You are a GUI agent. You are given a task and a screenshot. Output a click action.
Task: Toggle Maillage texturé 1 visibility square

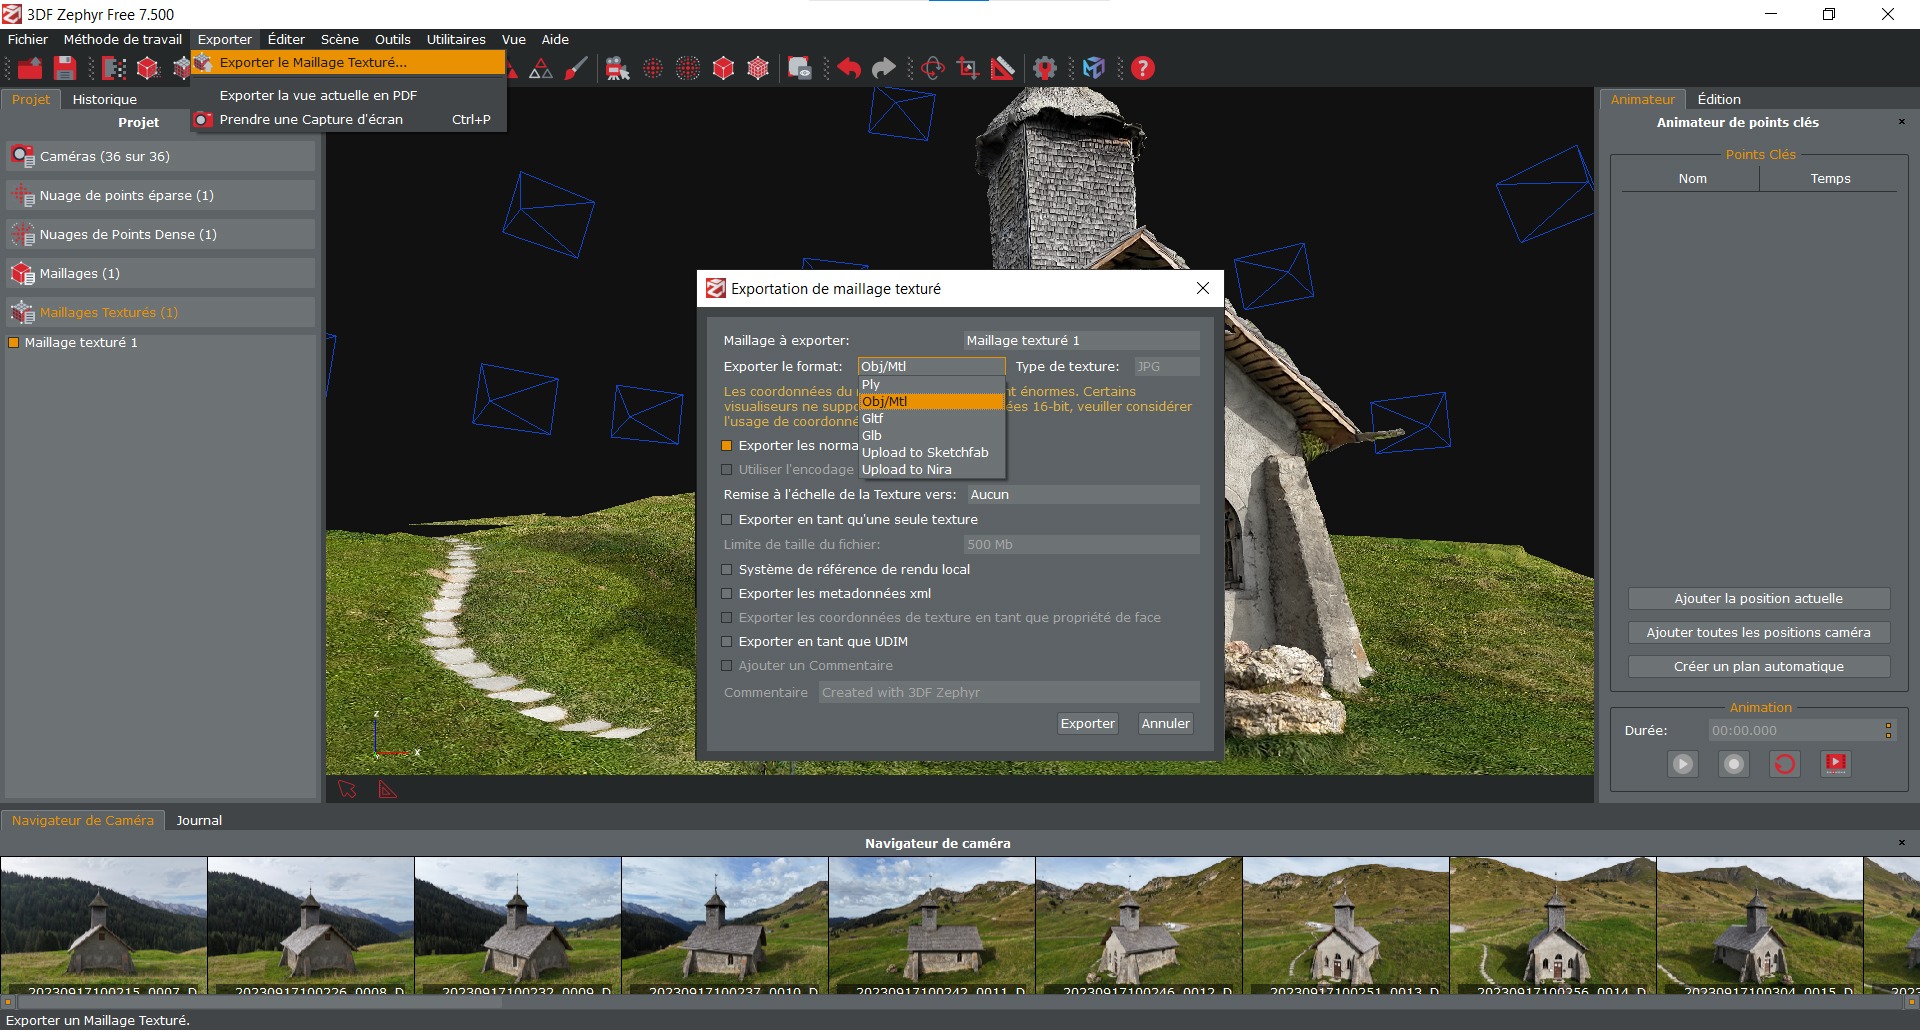click(x=14, y=343)
